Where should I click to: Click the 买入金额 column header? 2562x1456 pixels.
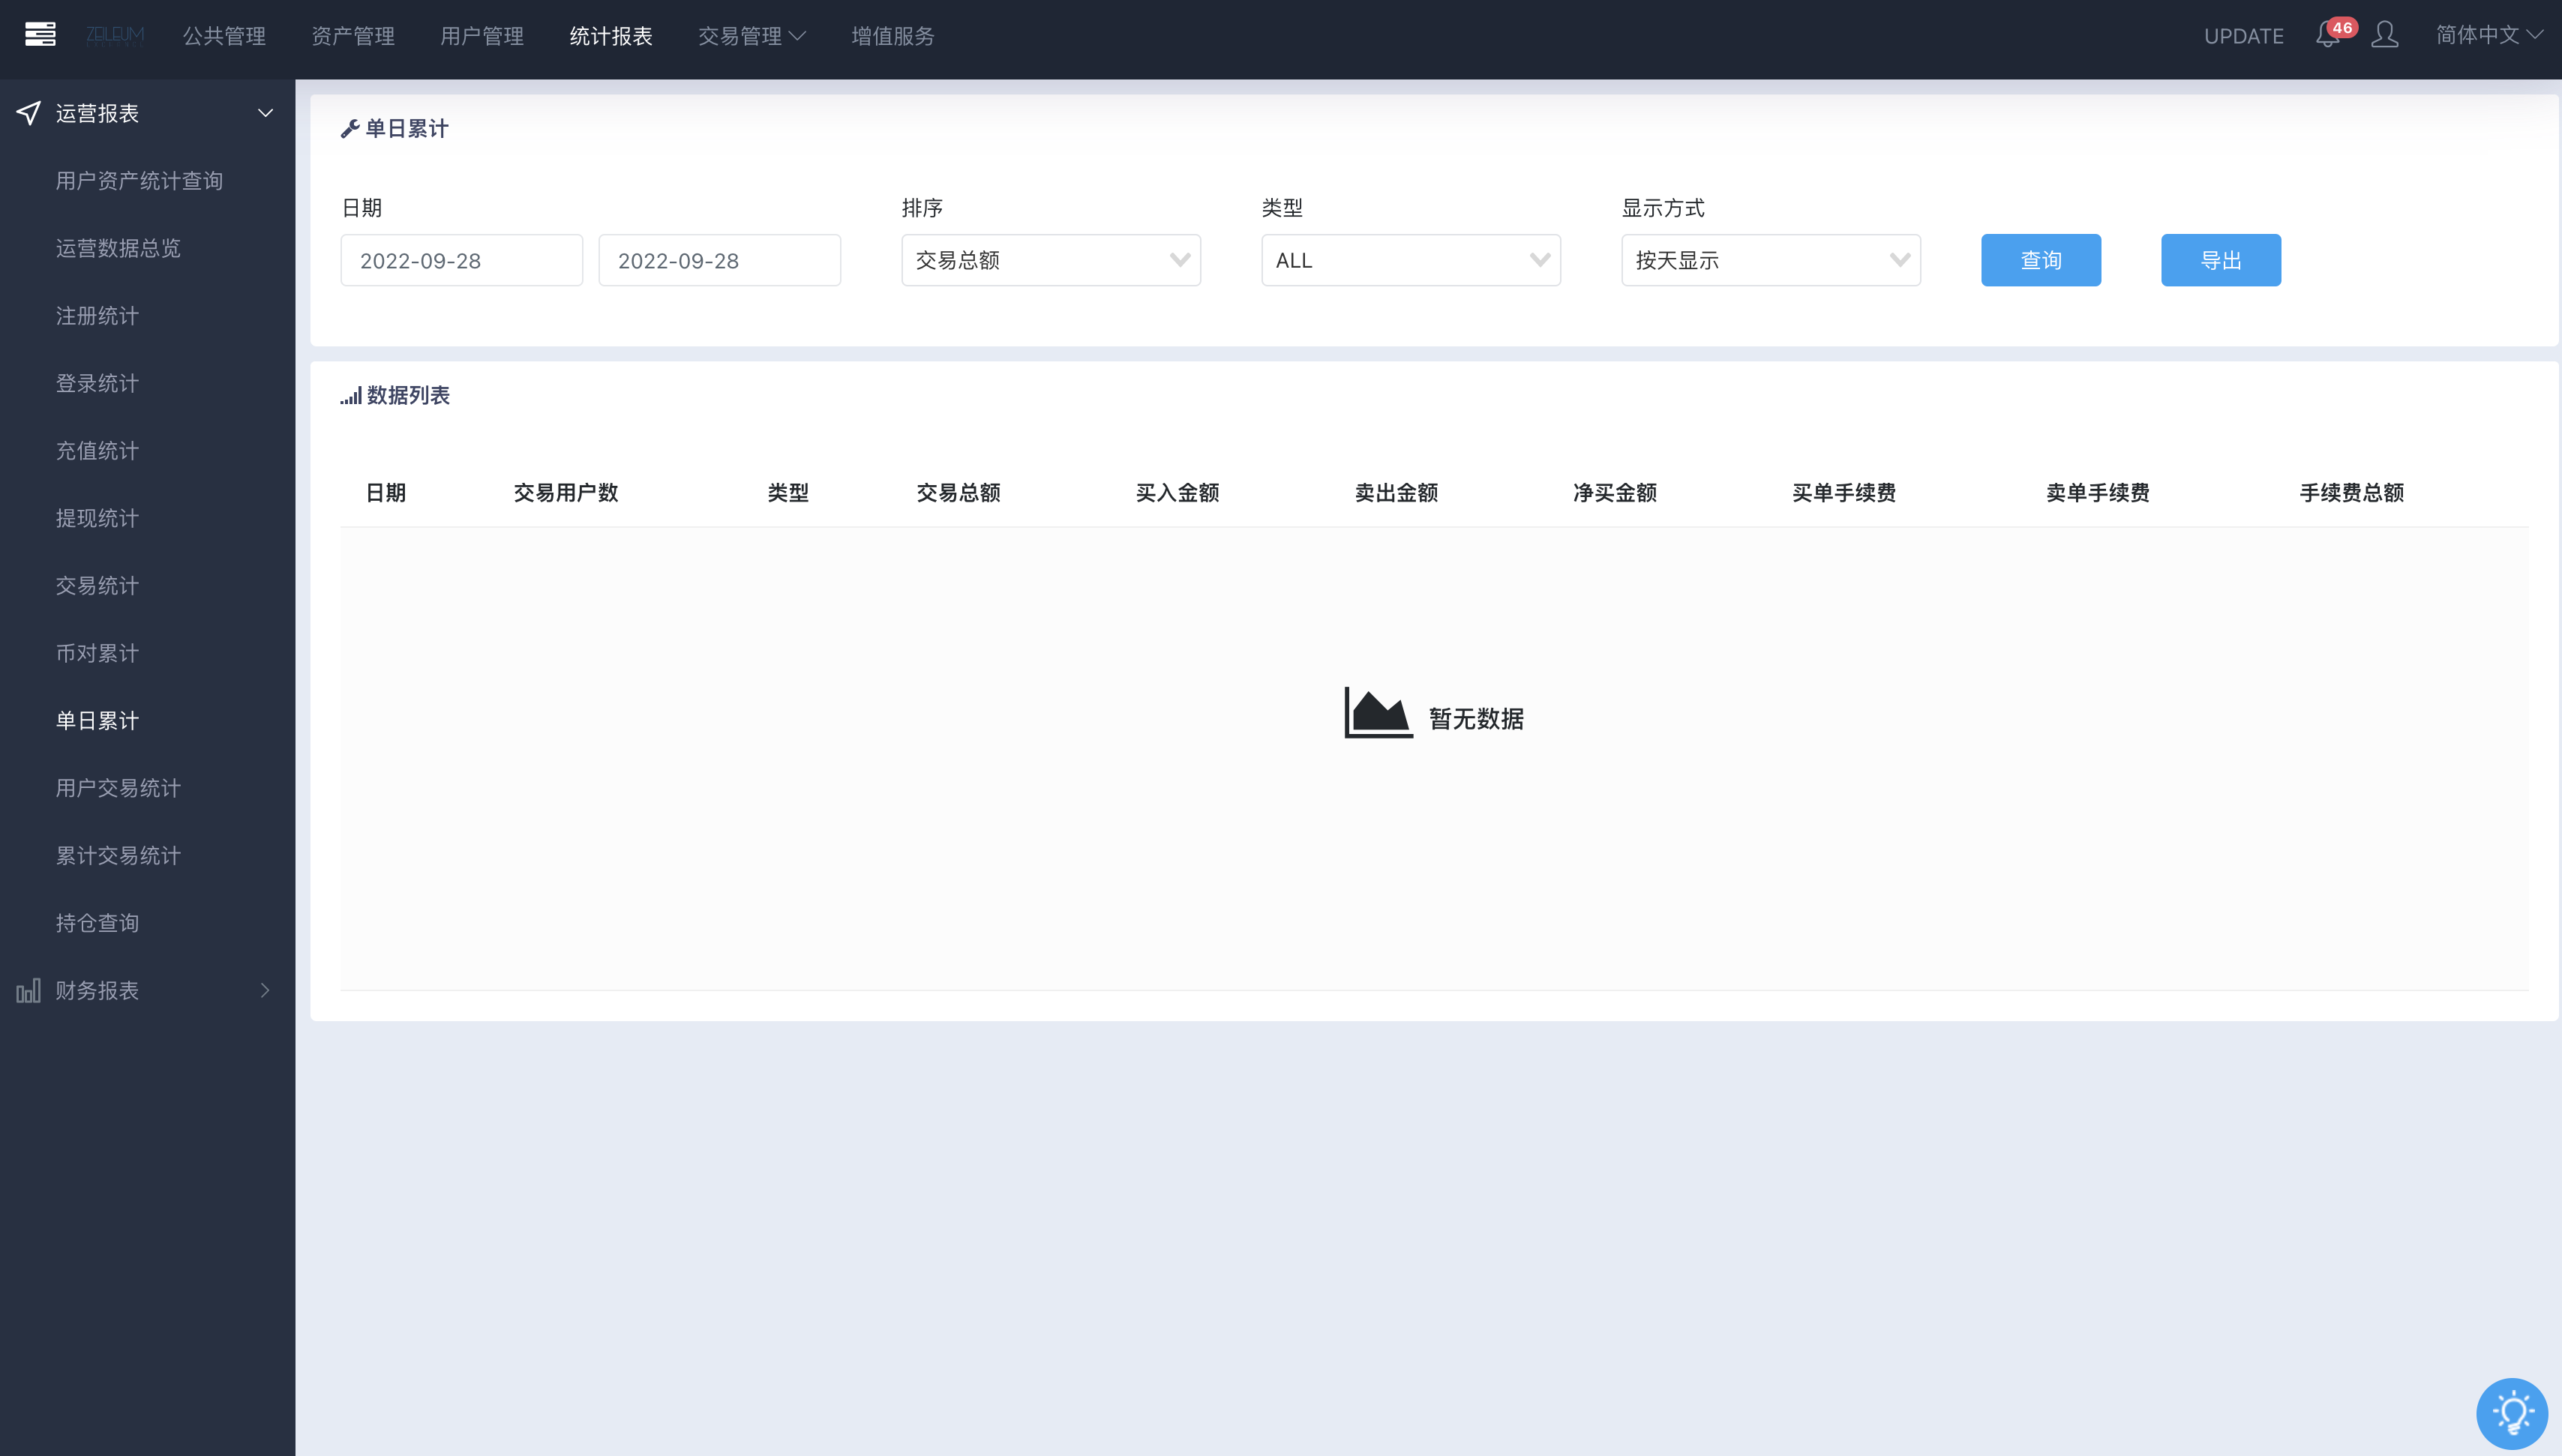(1177, 492)
